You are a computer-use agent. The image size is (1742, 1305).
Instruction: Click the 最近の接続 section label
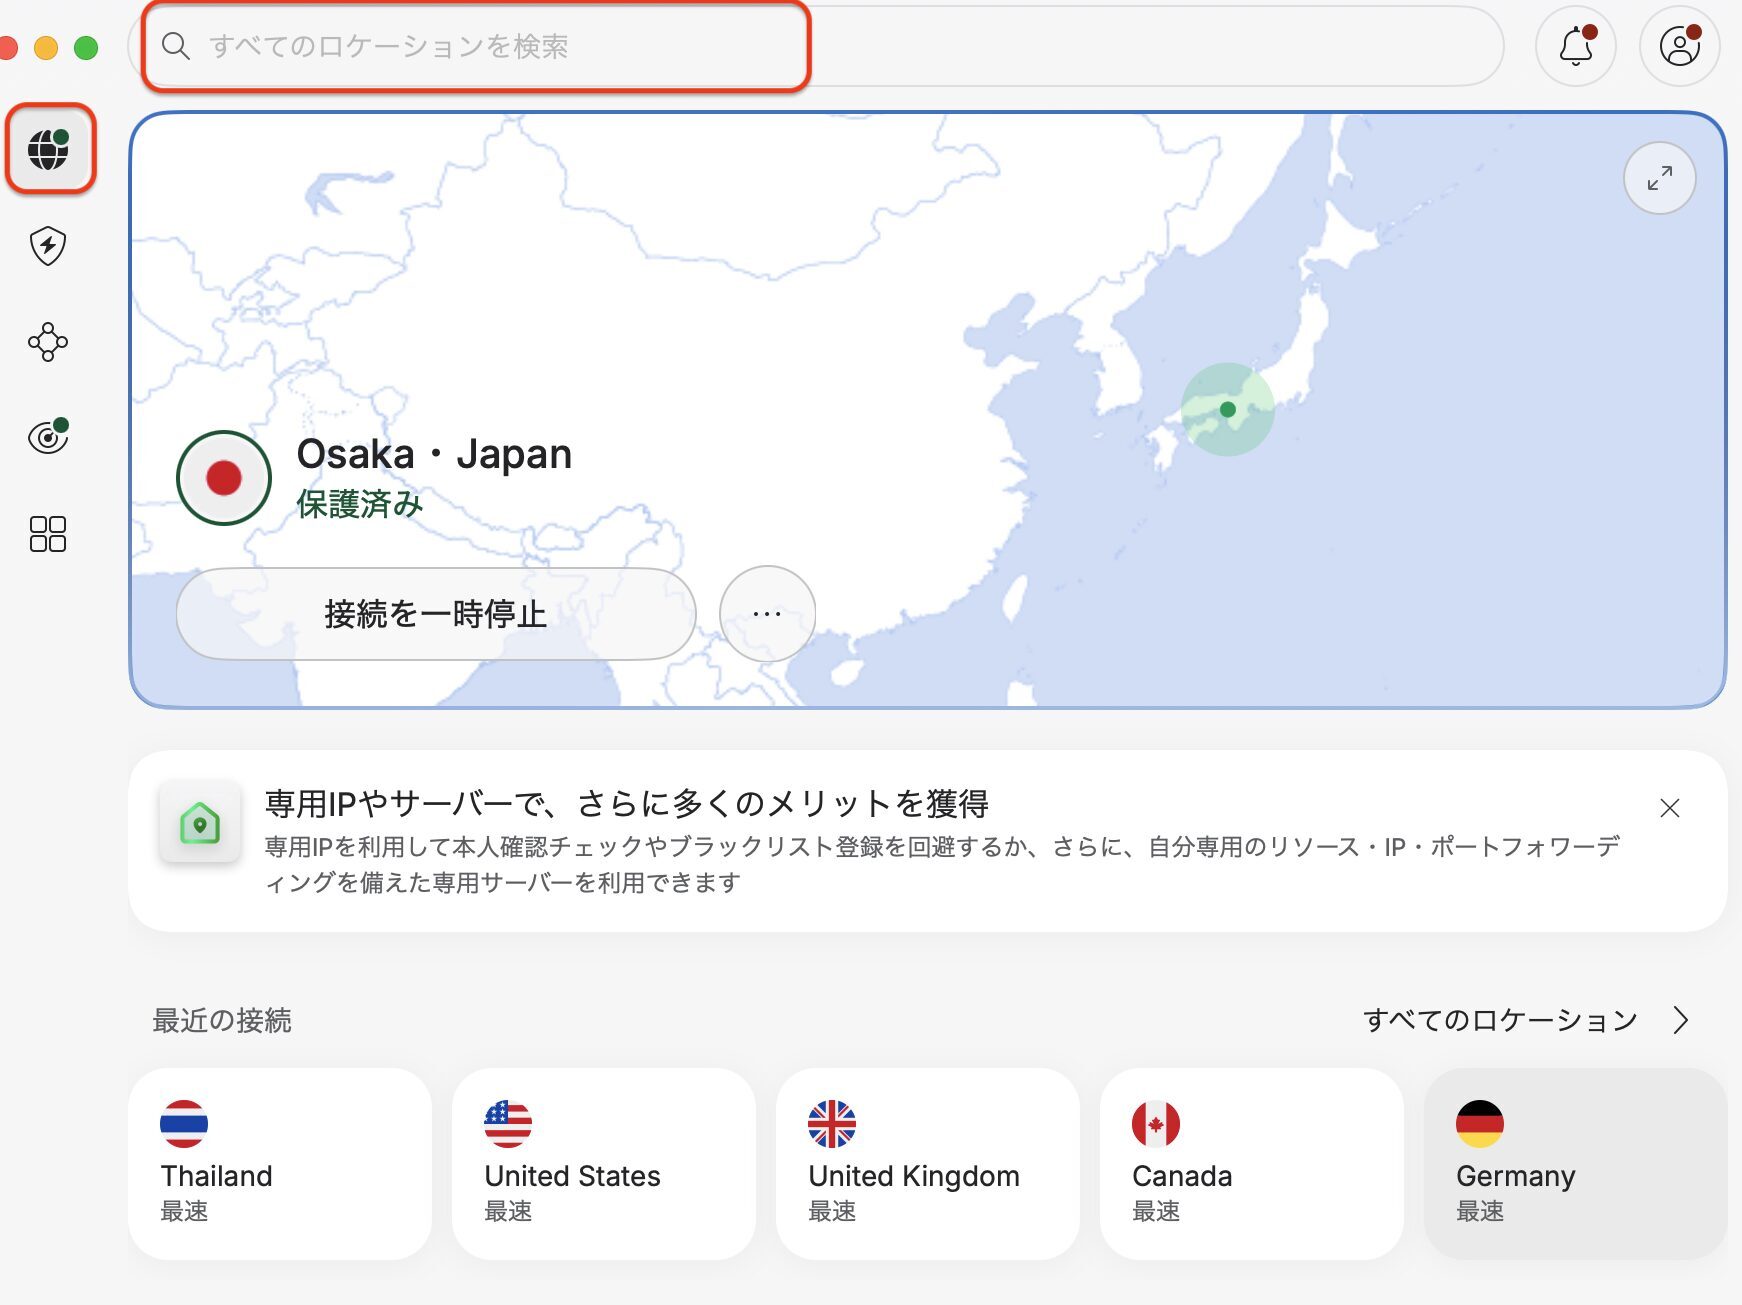(x=222, y=1020)
